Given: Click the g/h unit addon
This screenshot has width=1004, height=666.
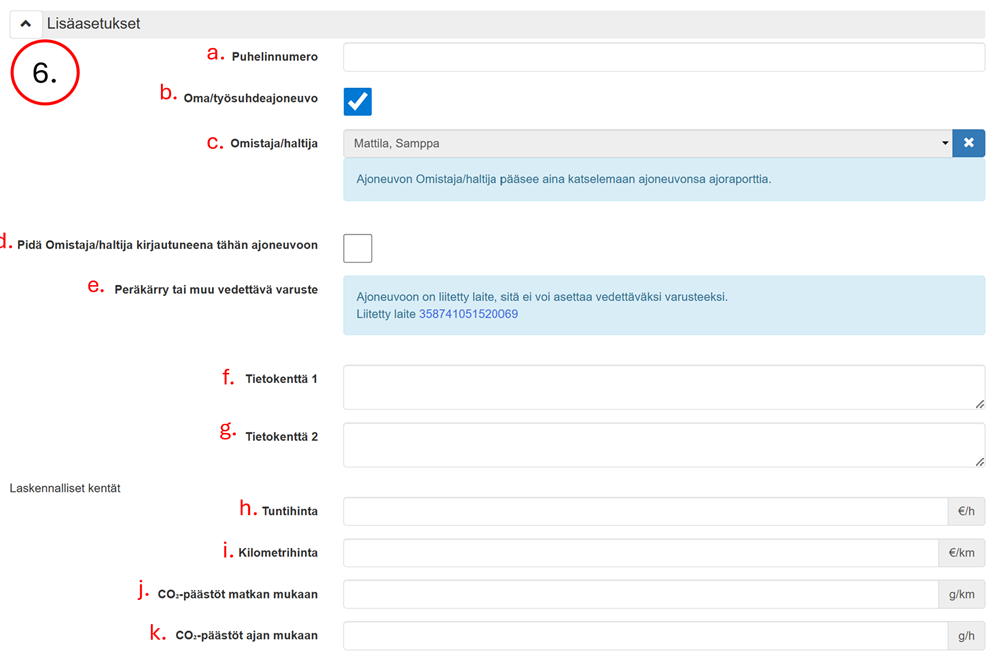Looking at the screenshot, I should [x=966, y=636].
